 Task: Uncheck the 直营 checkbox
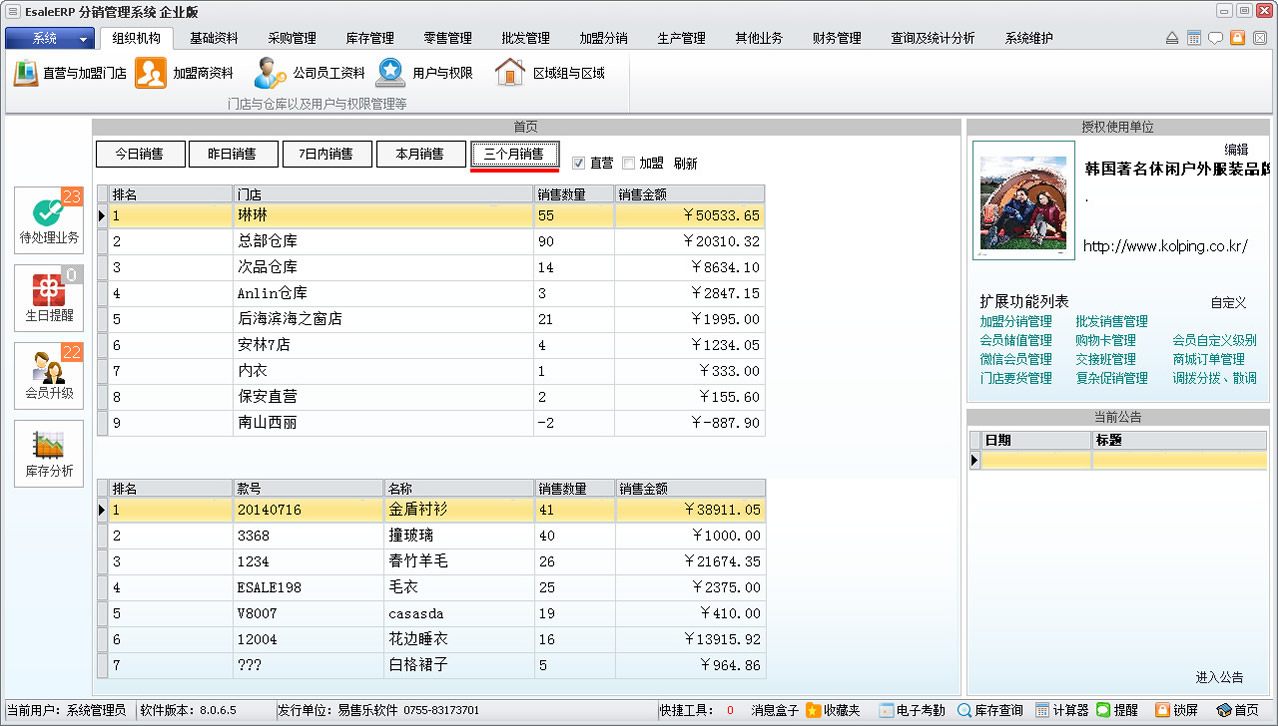tap(578, 163)
